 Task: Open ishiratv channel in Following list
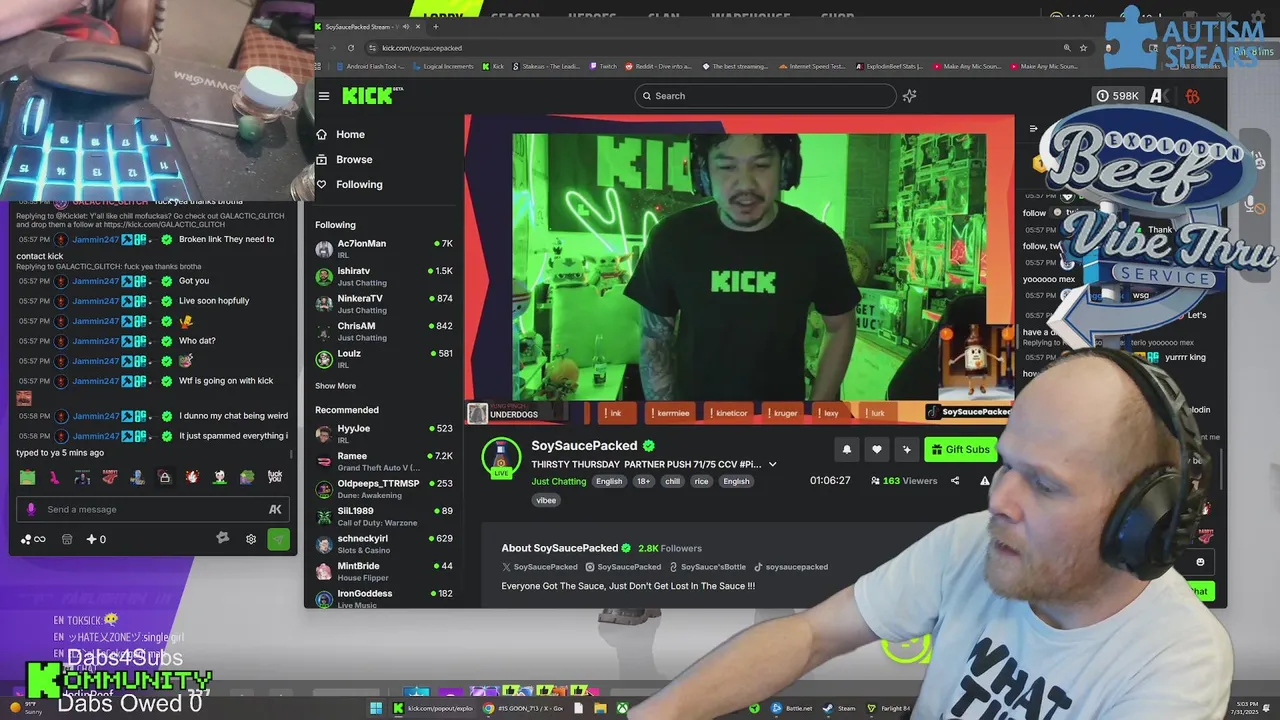click(x=384, y=276)
